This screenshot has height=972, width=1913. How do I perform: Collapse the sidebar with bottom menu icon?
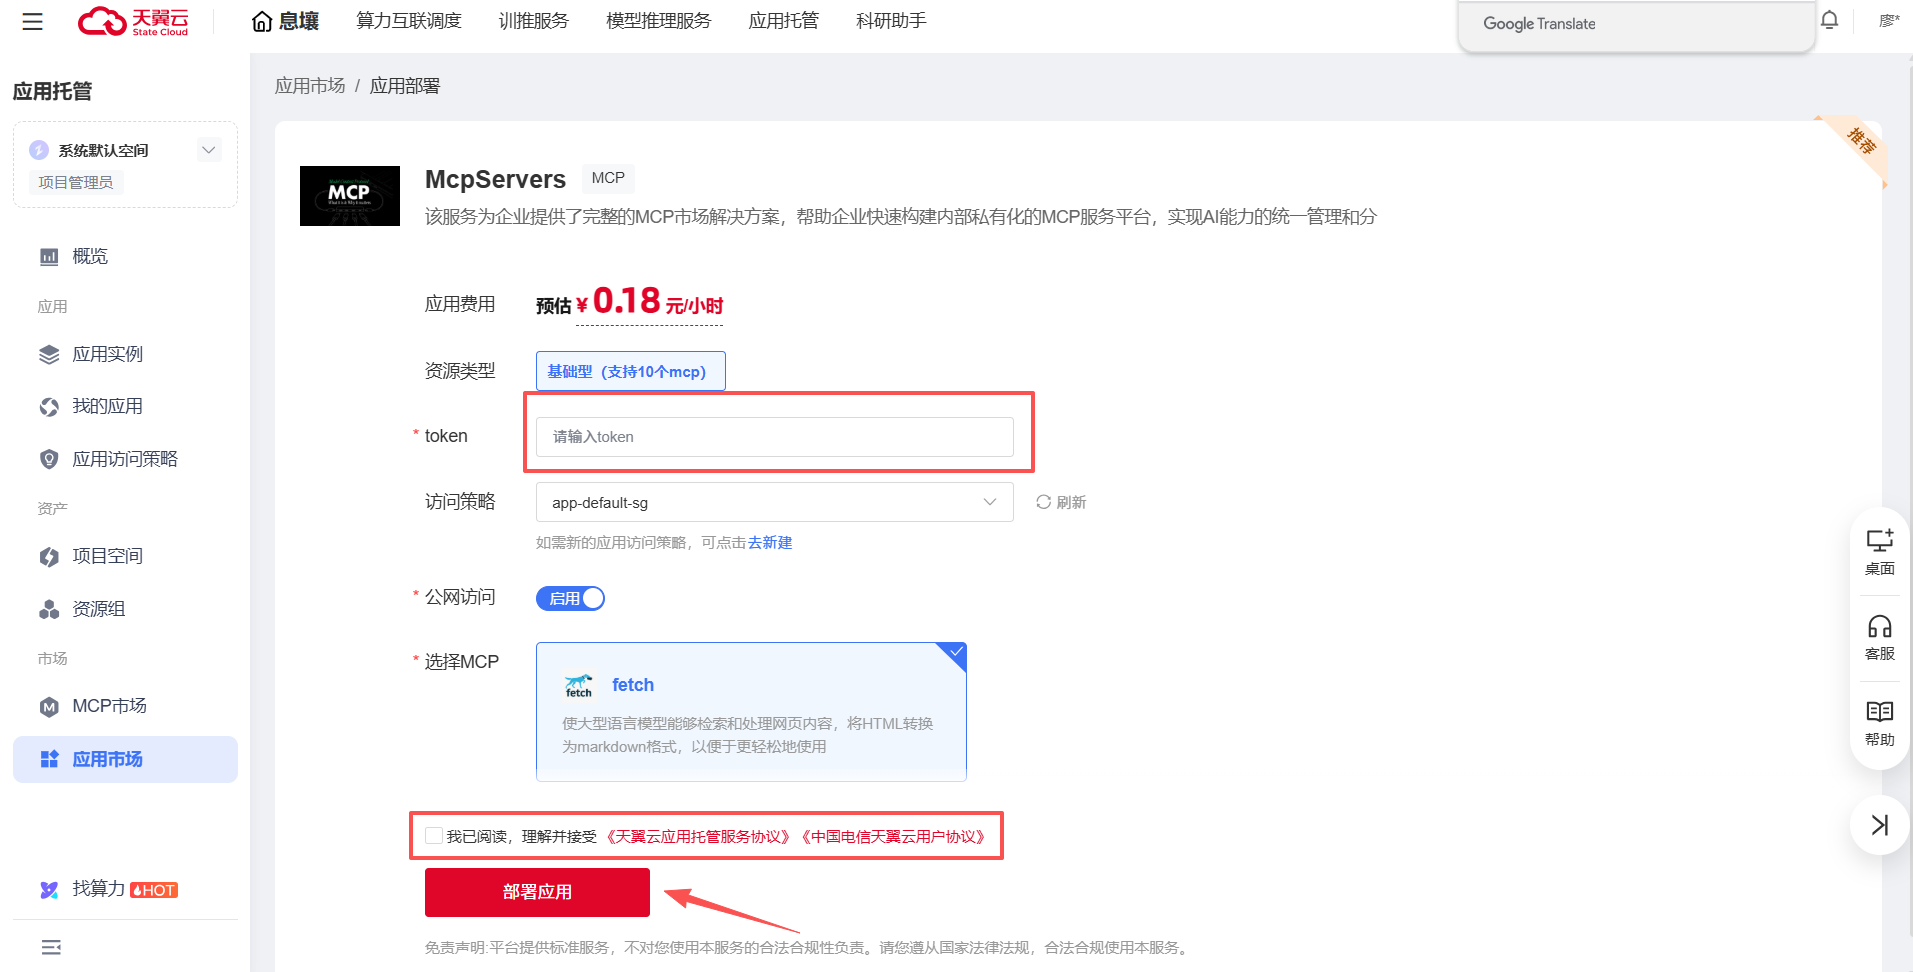pos(51,947)
